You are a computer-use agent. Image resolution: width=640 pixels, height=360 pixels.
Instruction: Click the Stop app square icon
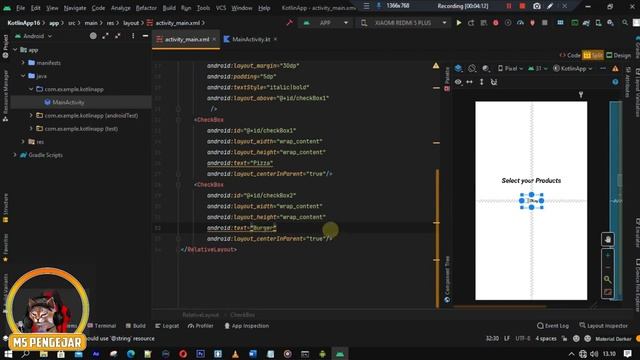(544, 23)
